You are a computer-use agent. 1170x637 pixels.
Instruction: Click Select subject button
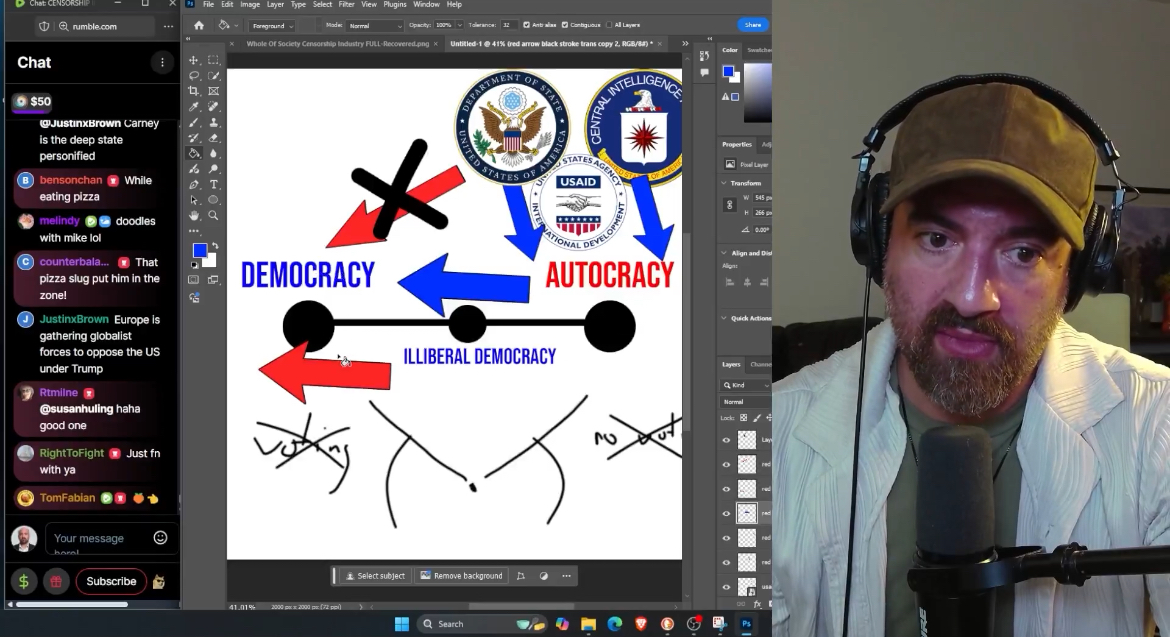[375, 576]
